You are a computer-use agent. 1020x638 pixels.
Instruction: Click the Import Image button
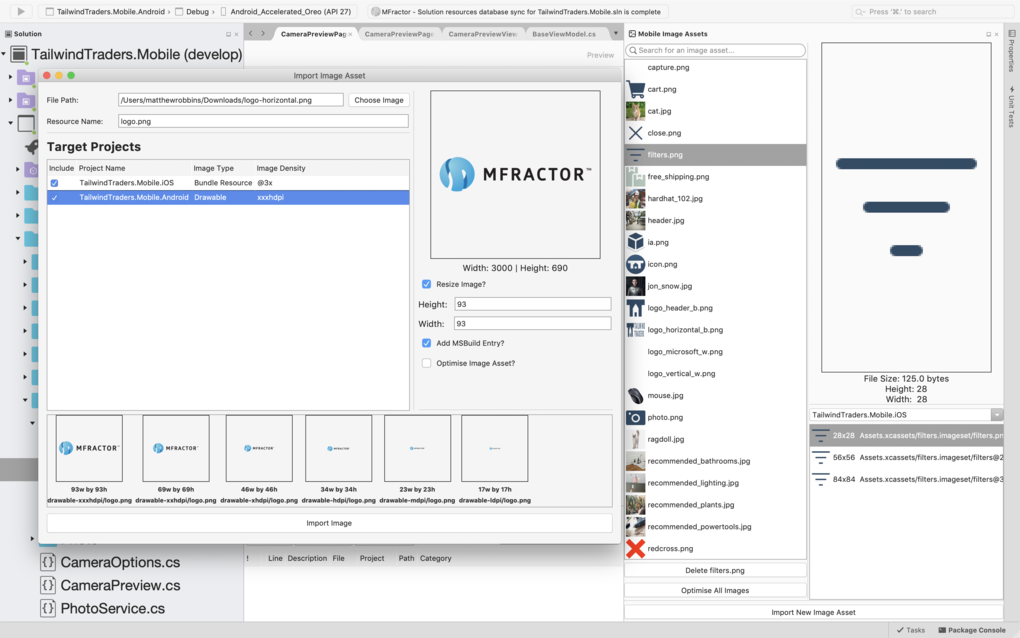click(x=329, y=523)
